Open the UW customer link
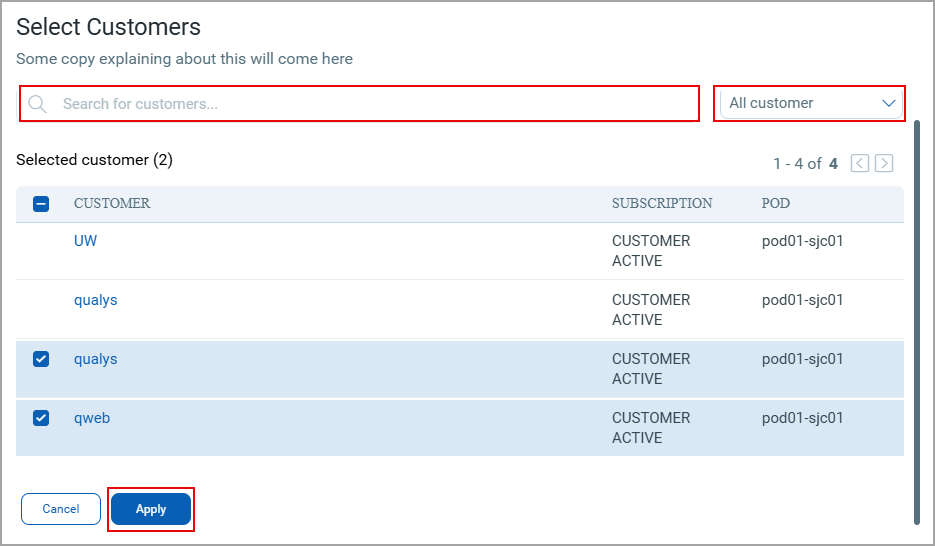935x546 pixels. [85, 241]
